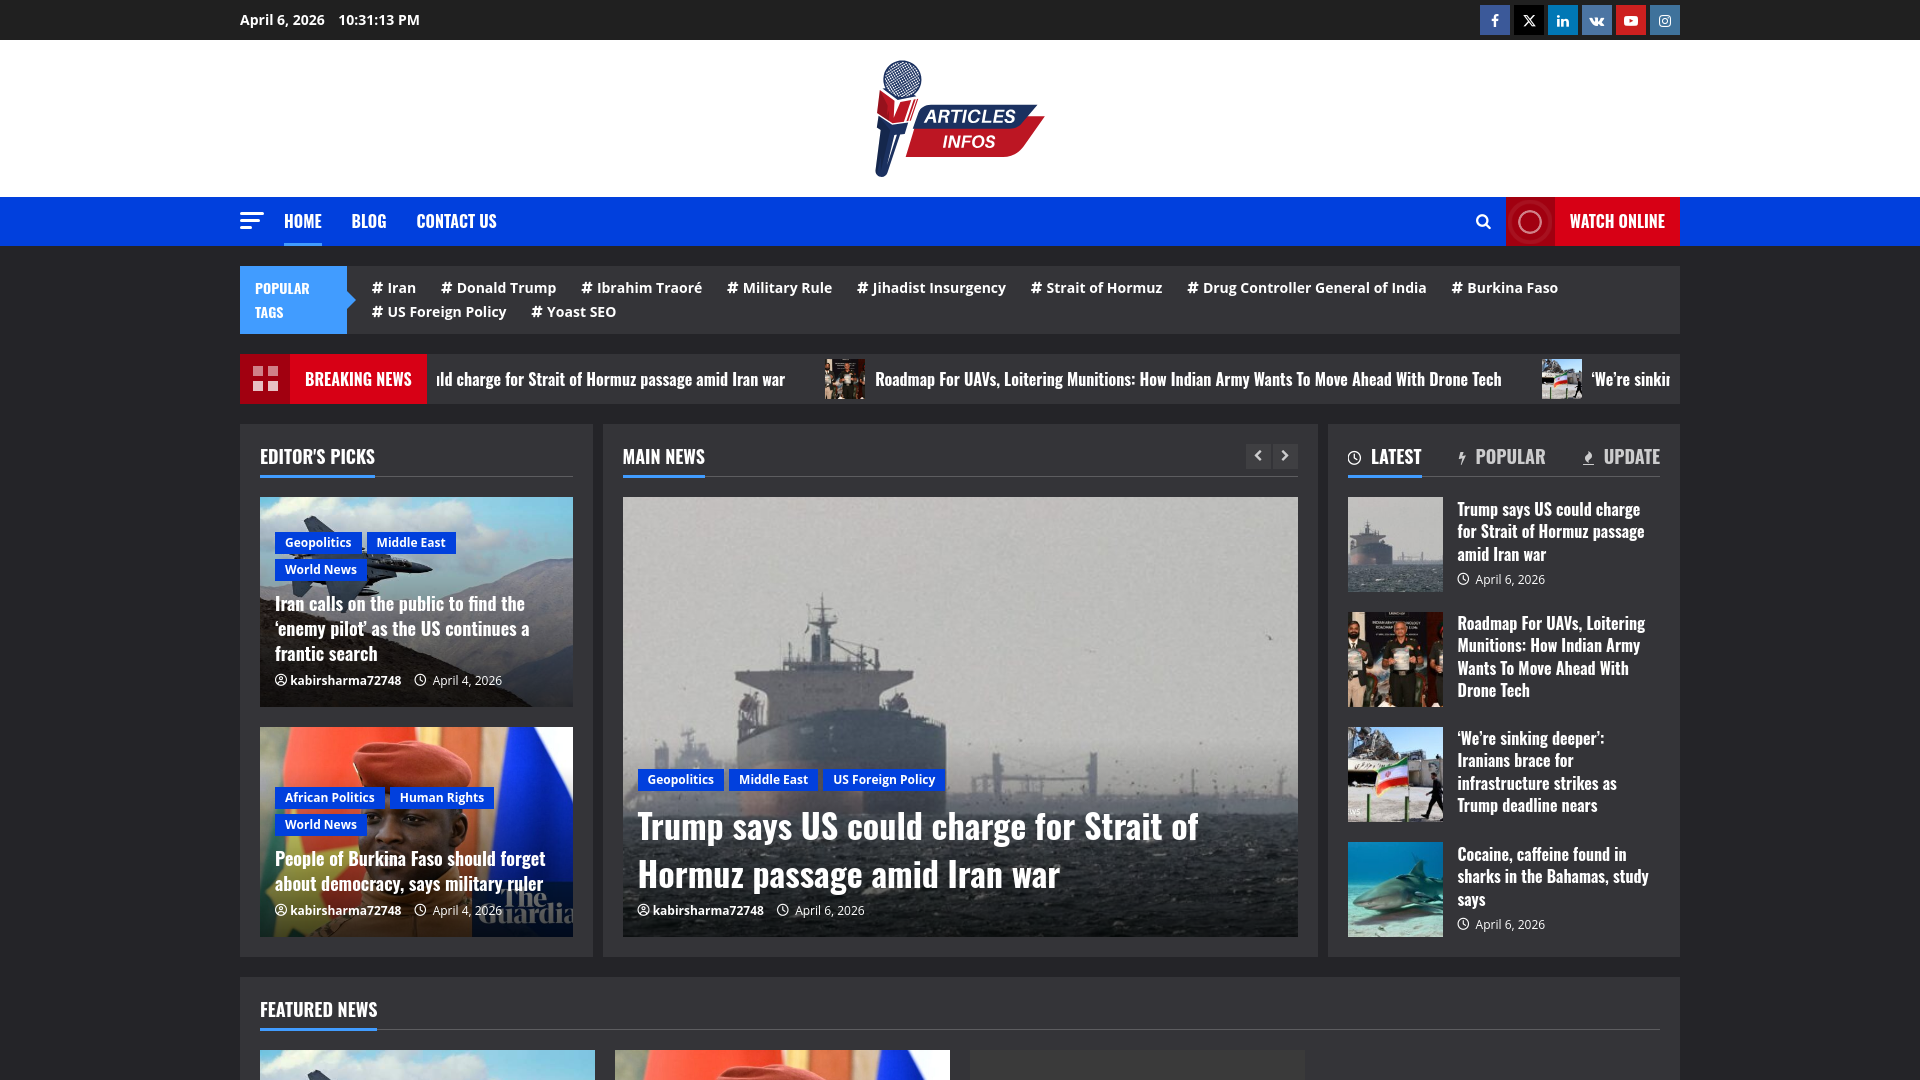Click the Human Rights category badge
This screenshot has height=1080, width=1920.
pos(442,798)
